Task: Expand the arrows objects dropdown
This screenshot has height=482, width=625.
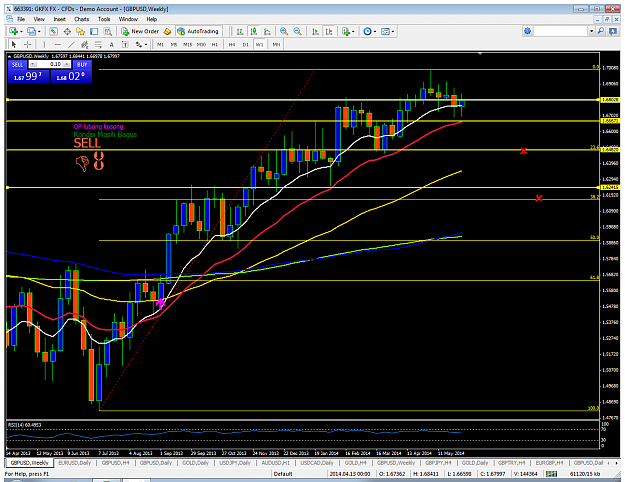Action: click(x=146, y=45)
